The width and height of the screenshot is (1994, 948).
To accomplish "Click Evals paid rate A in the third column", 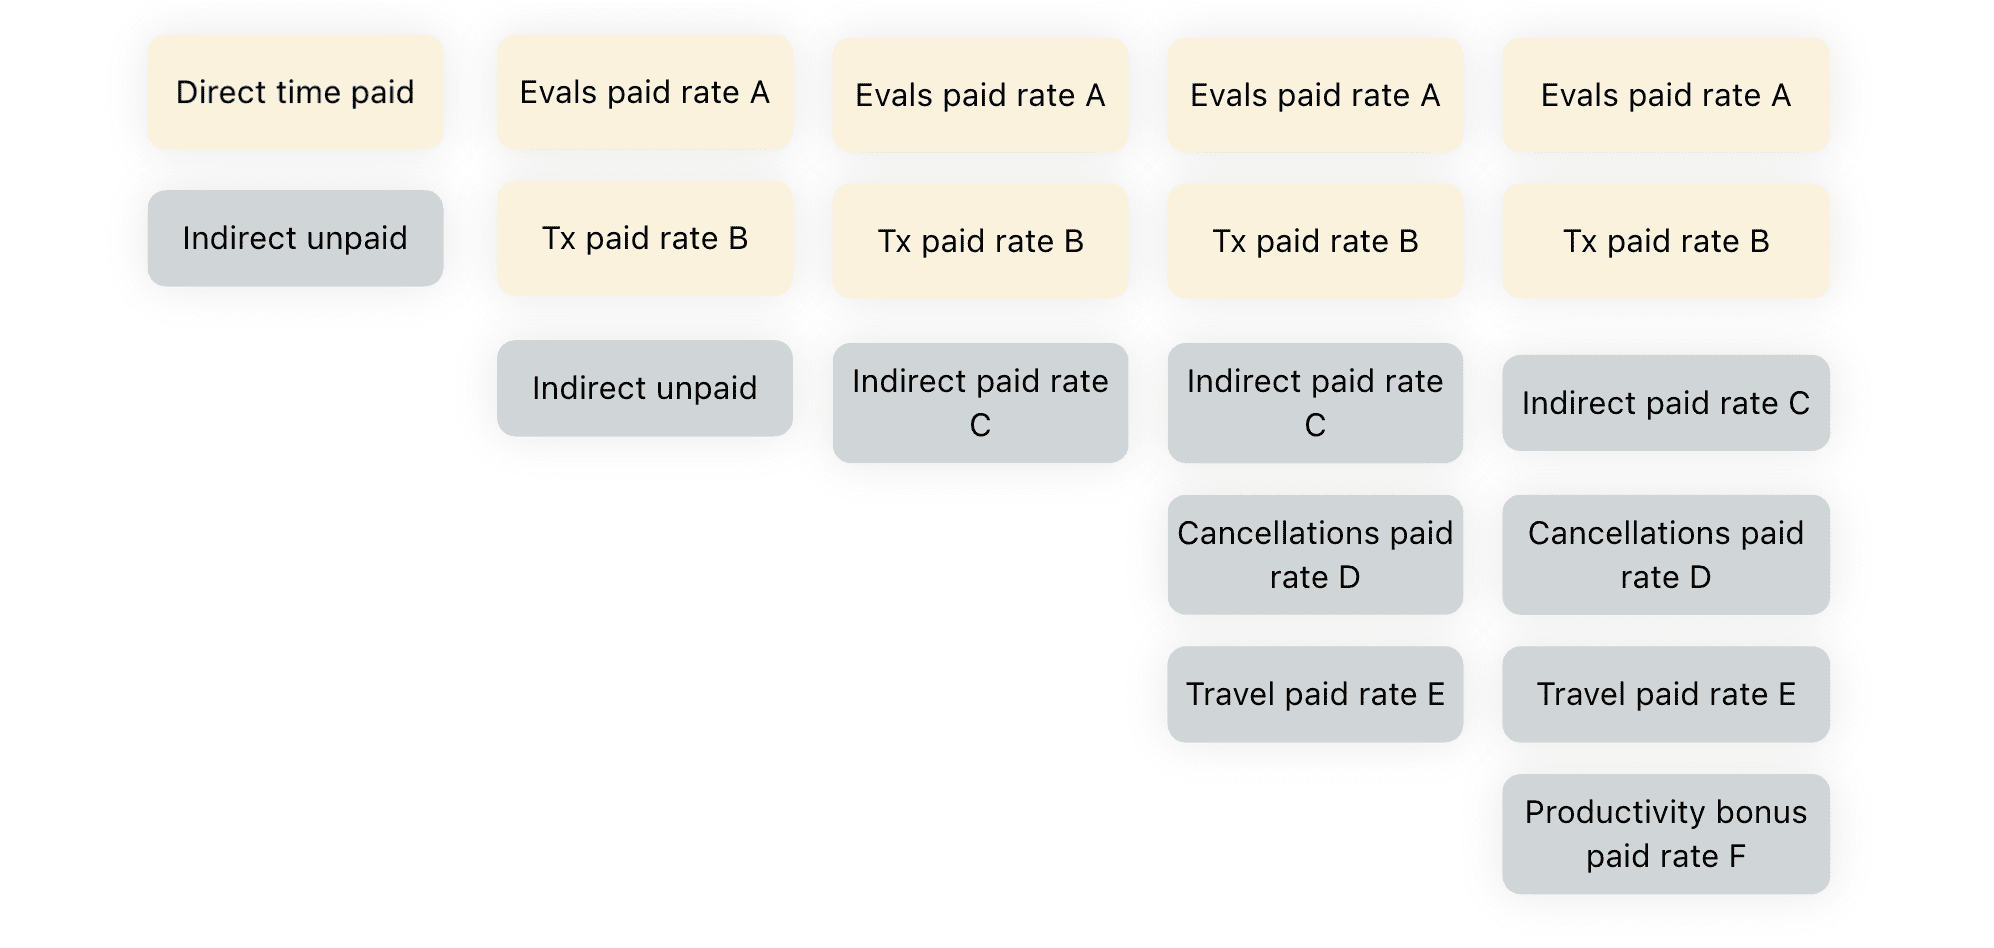I will pos(980,95).
